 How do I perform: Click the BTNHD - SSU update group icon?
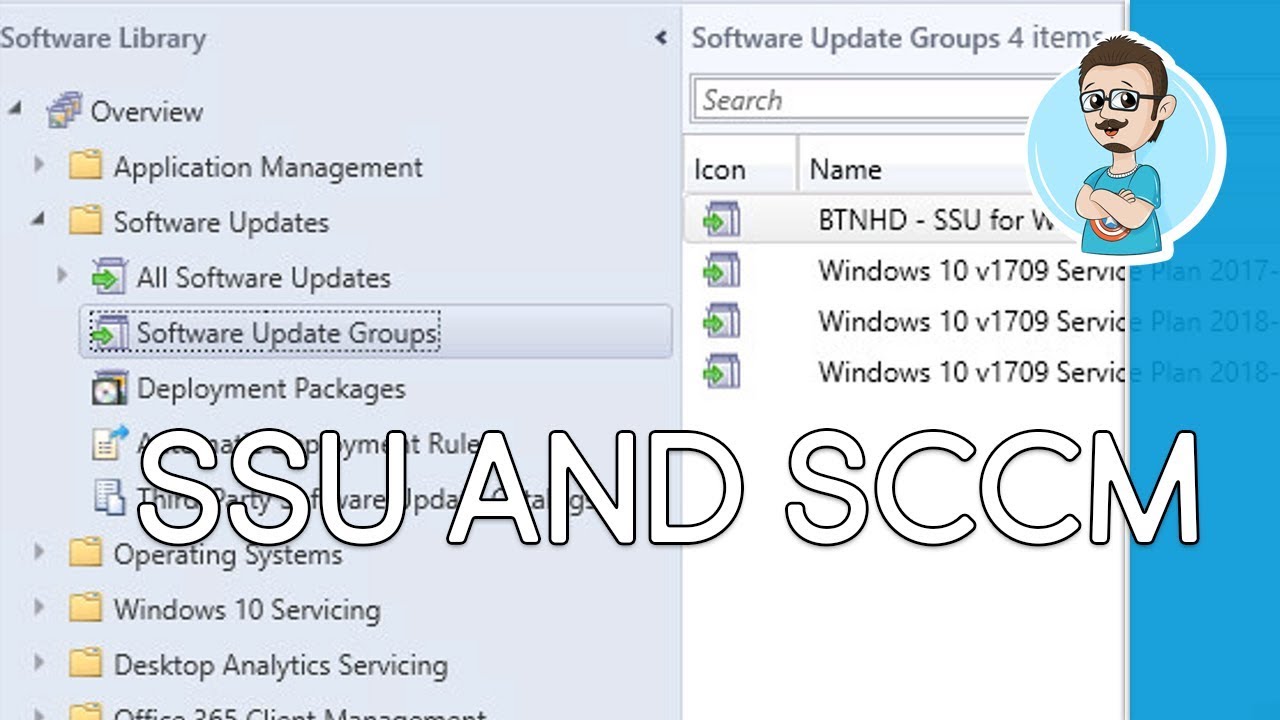click(721, 219)
